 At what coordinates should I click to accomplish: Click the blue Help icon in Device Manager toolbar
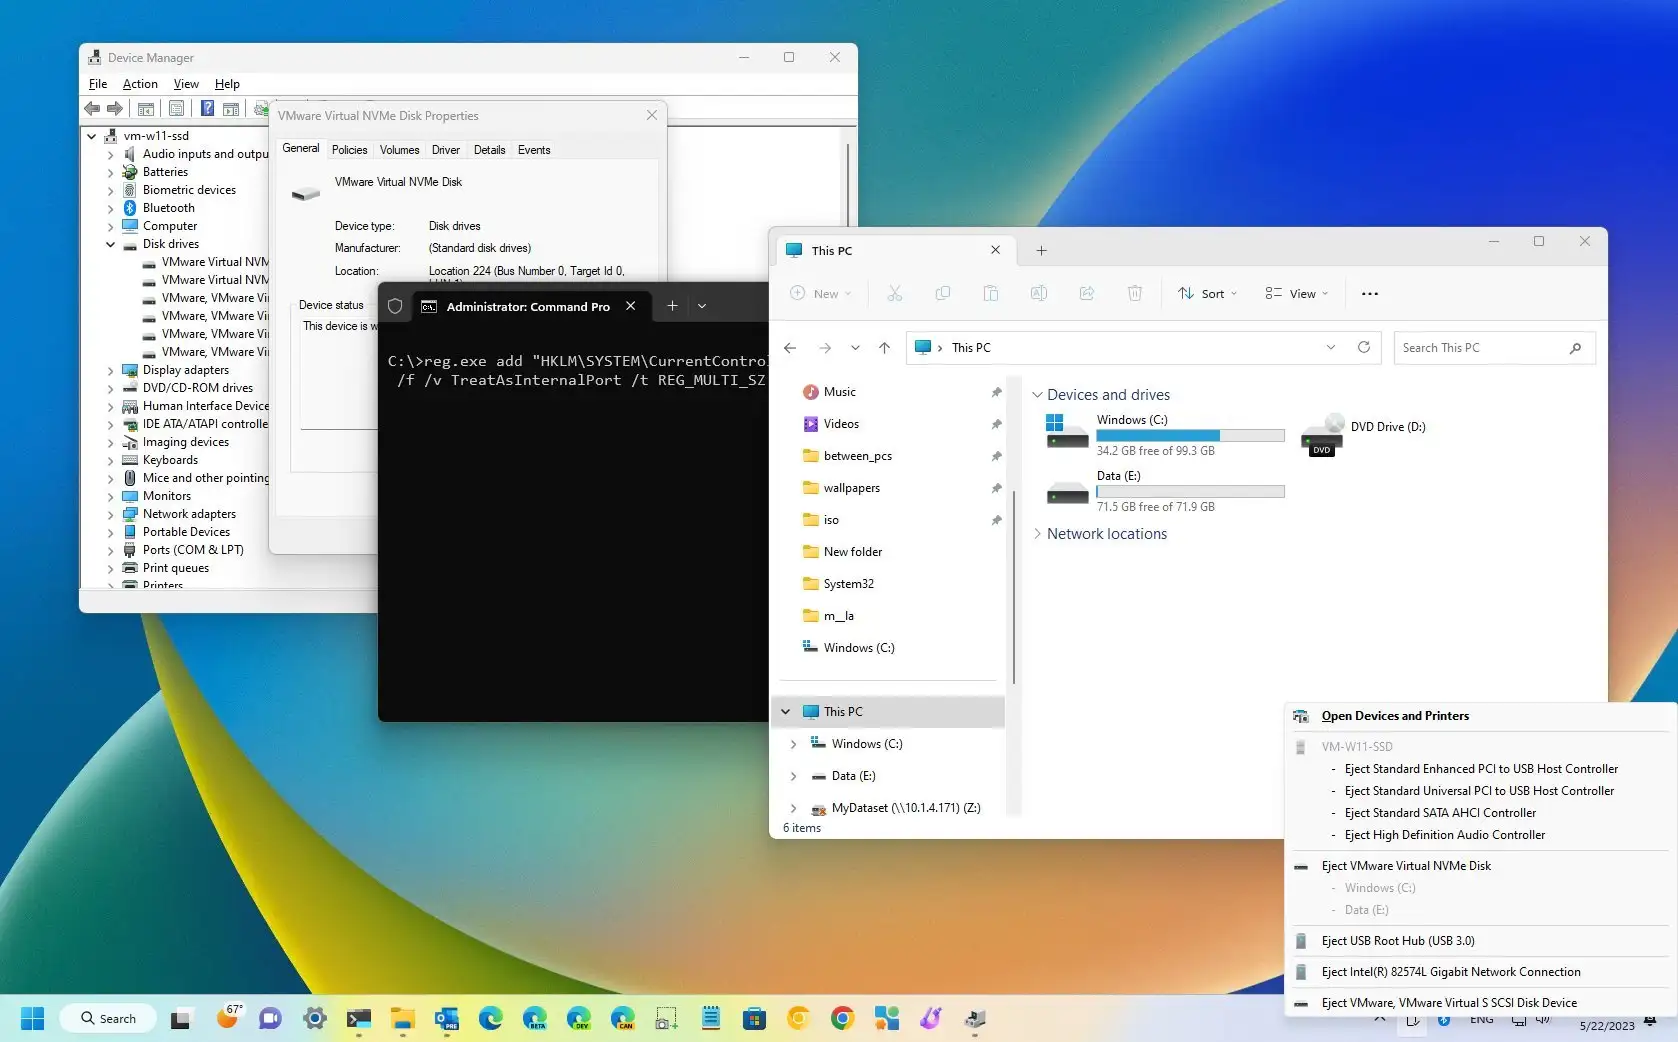(x=207, y=108)
